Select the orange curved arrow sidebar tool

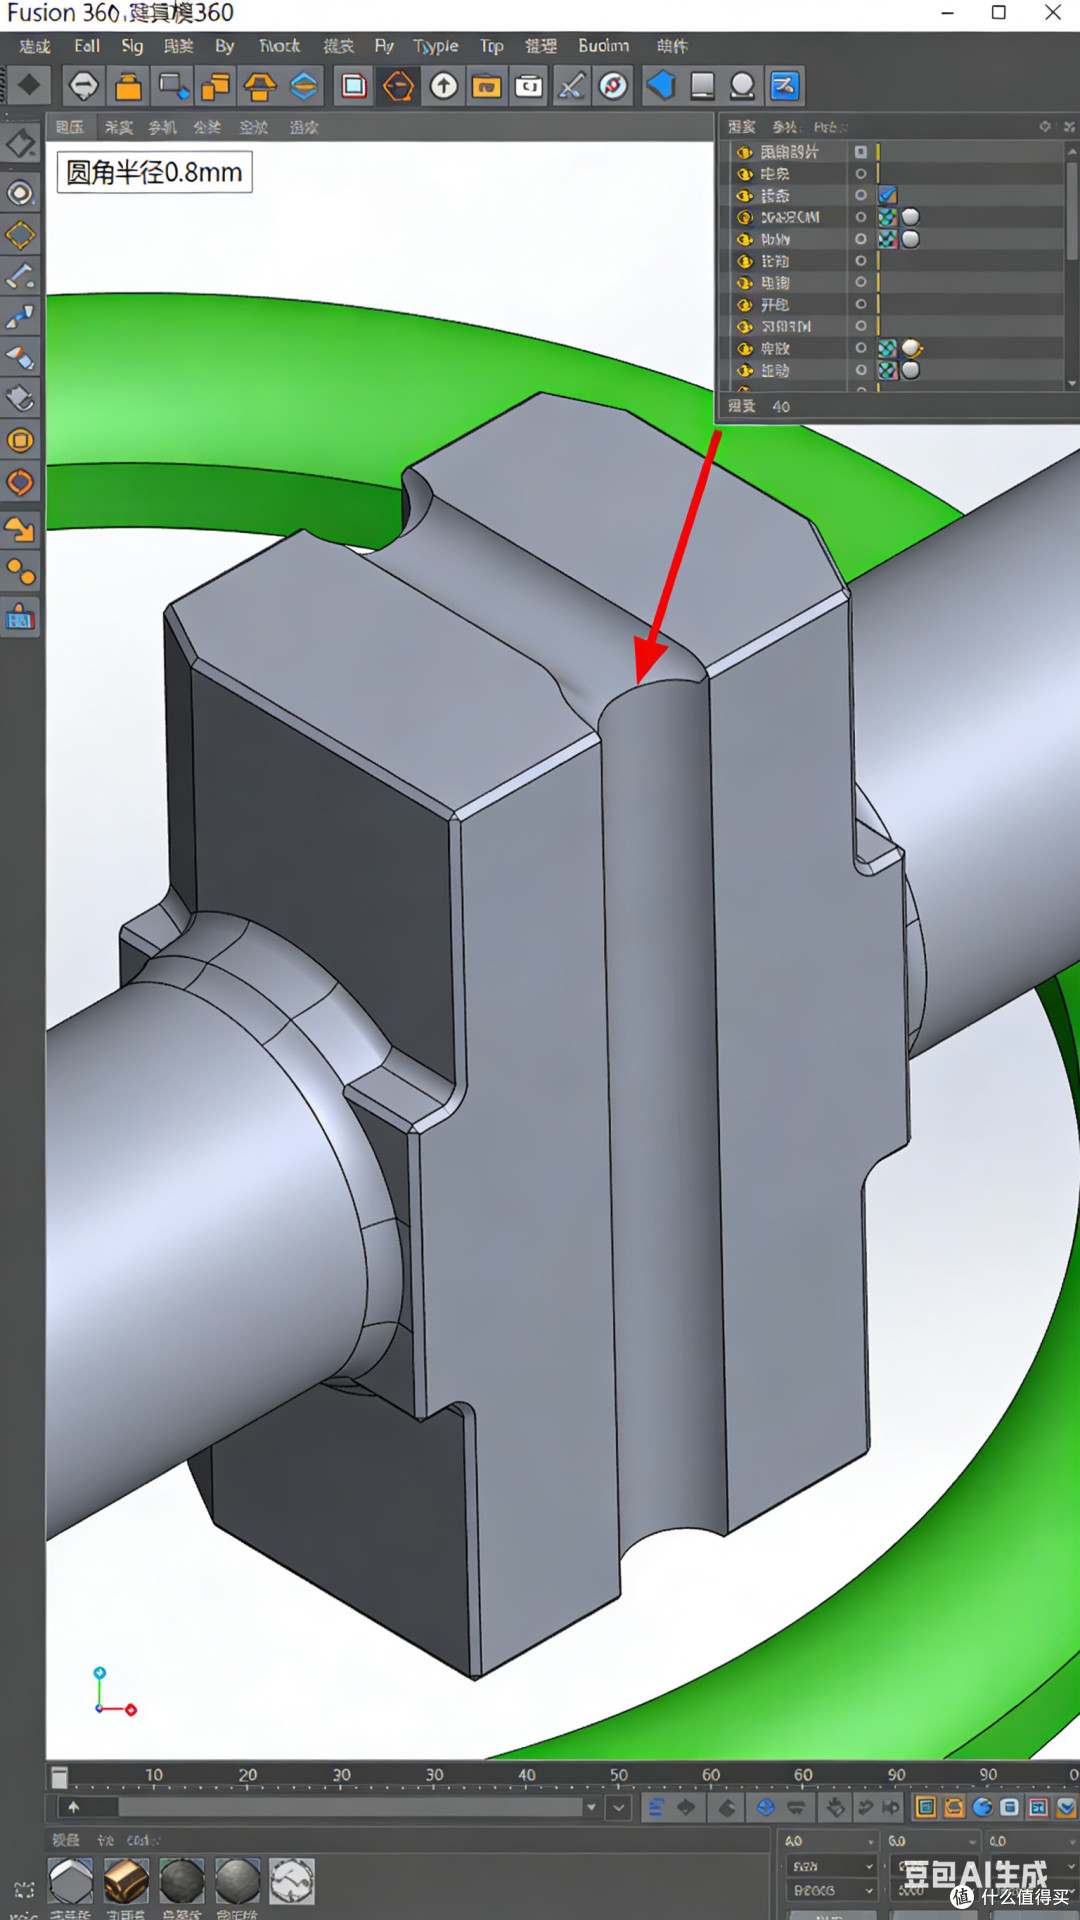click(x=21, y=528)
